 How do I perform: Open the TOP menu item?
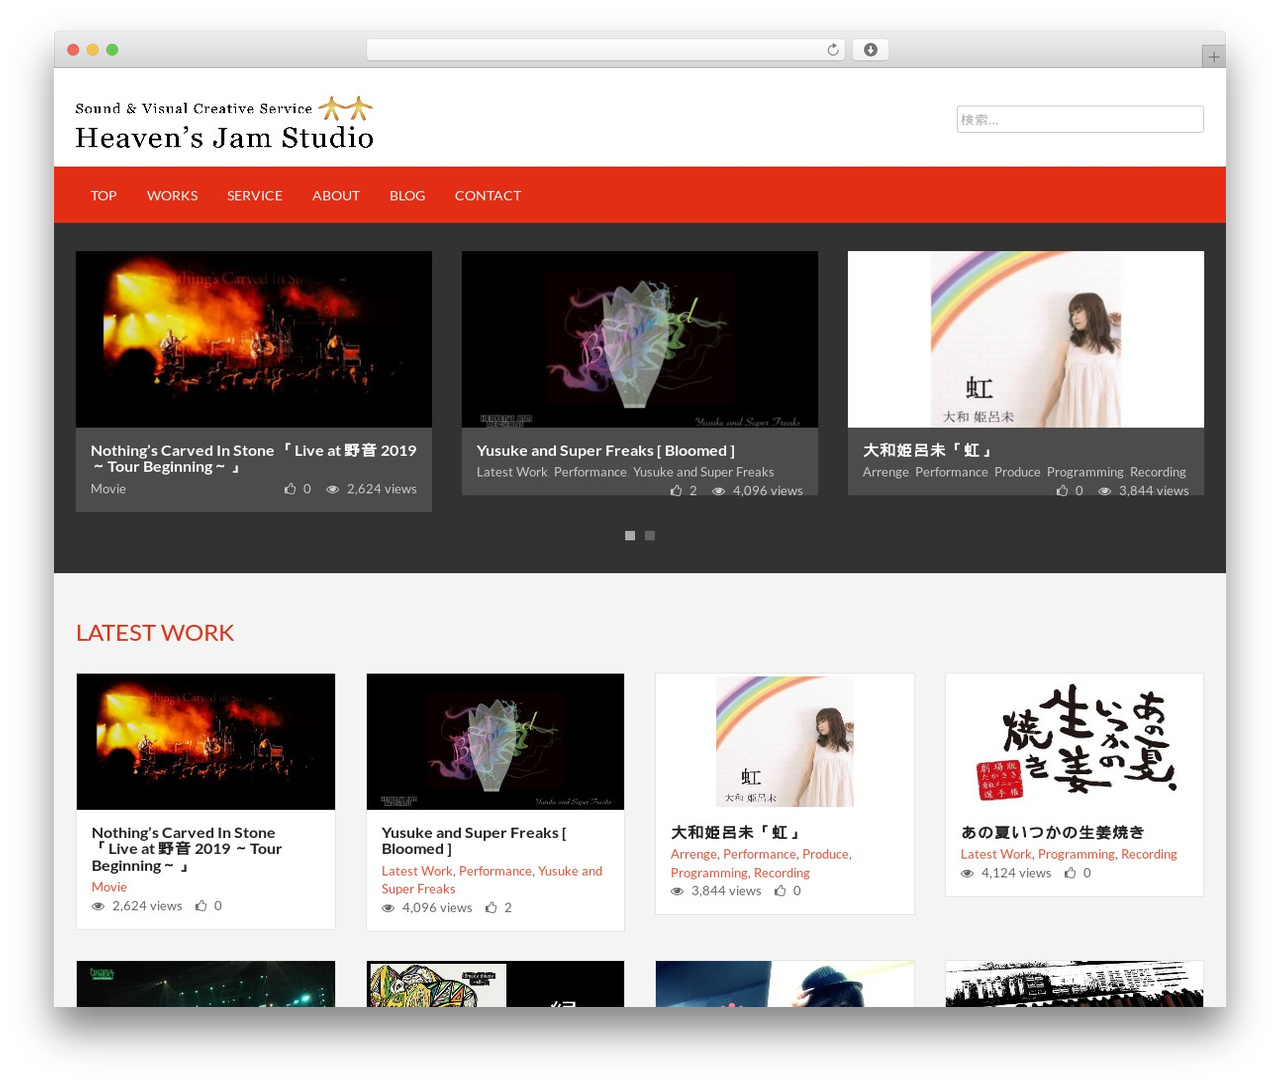click(x=104, y=195)
